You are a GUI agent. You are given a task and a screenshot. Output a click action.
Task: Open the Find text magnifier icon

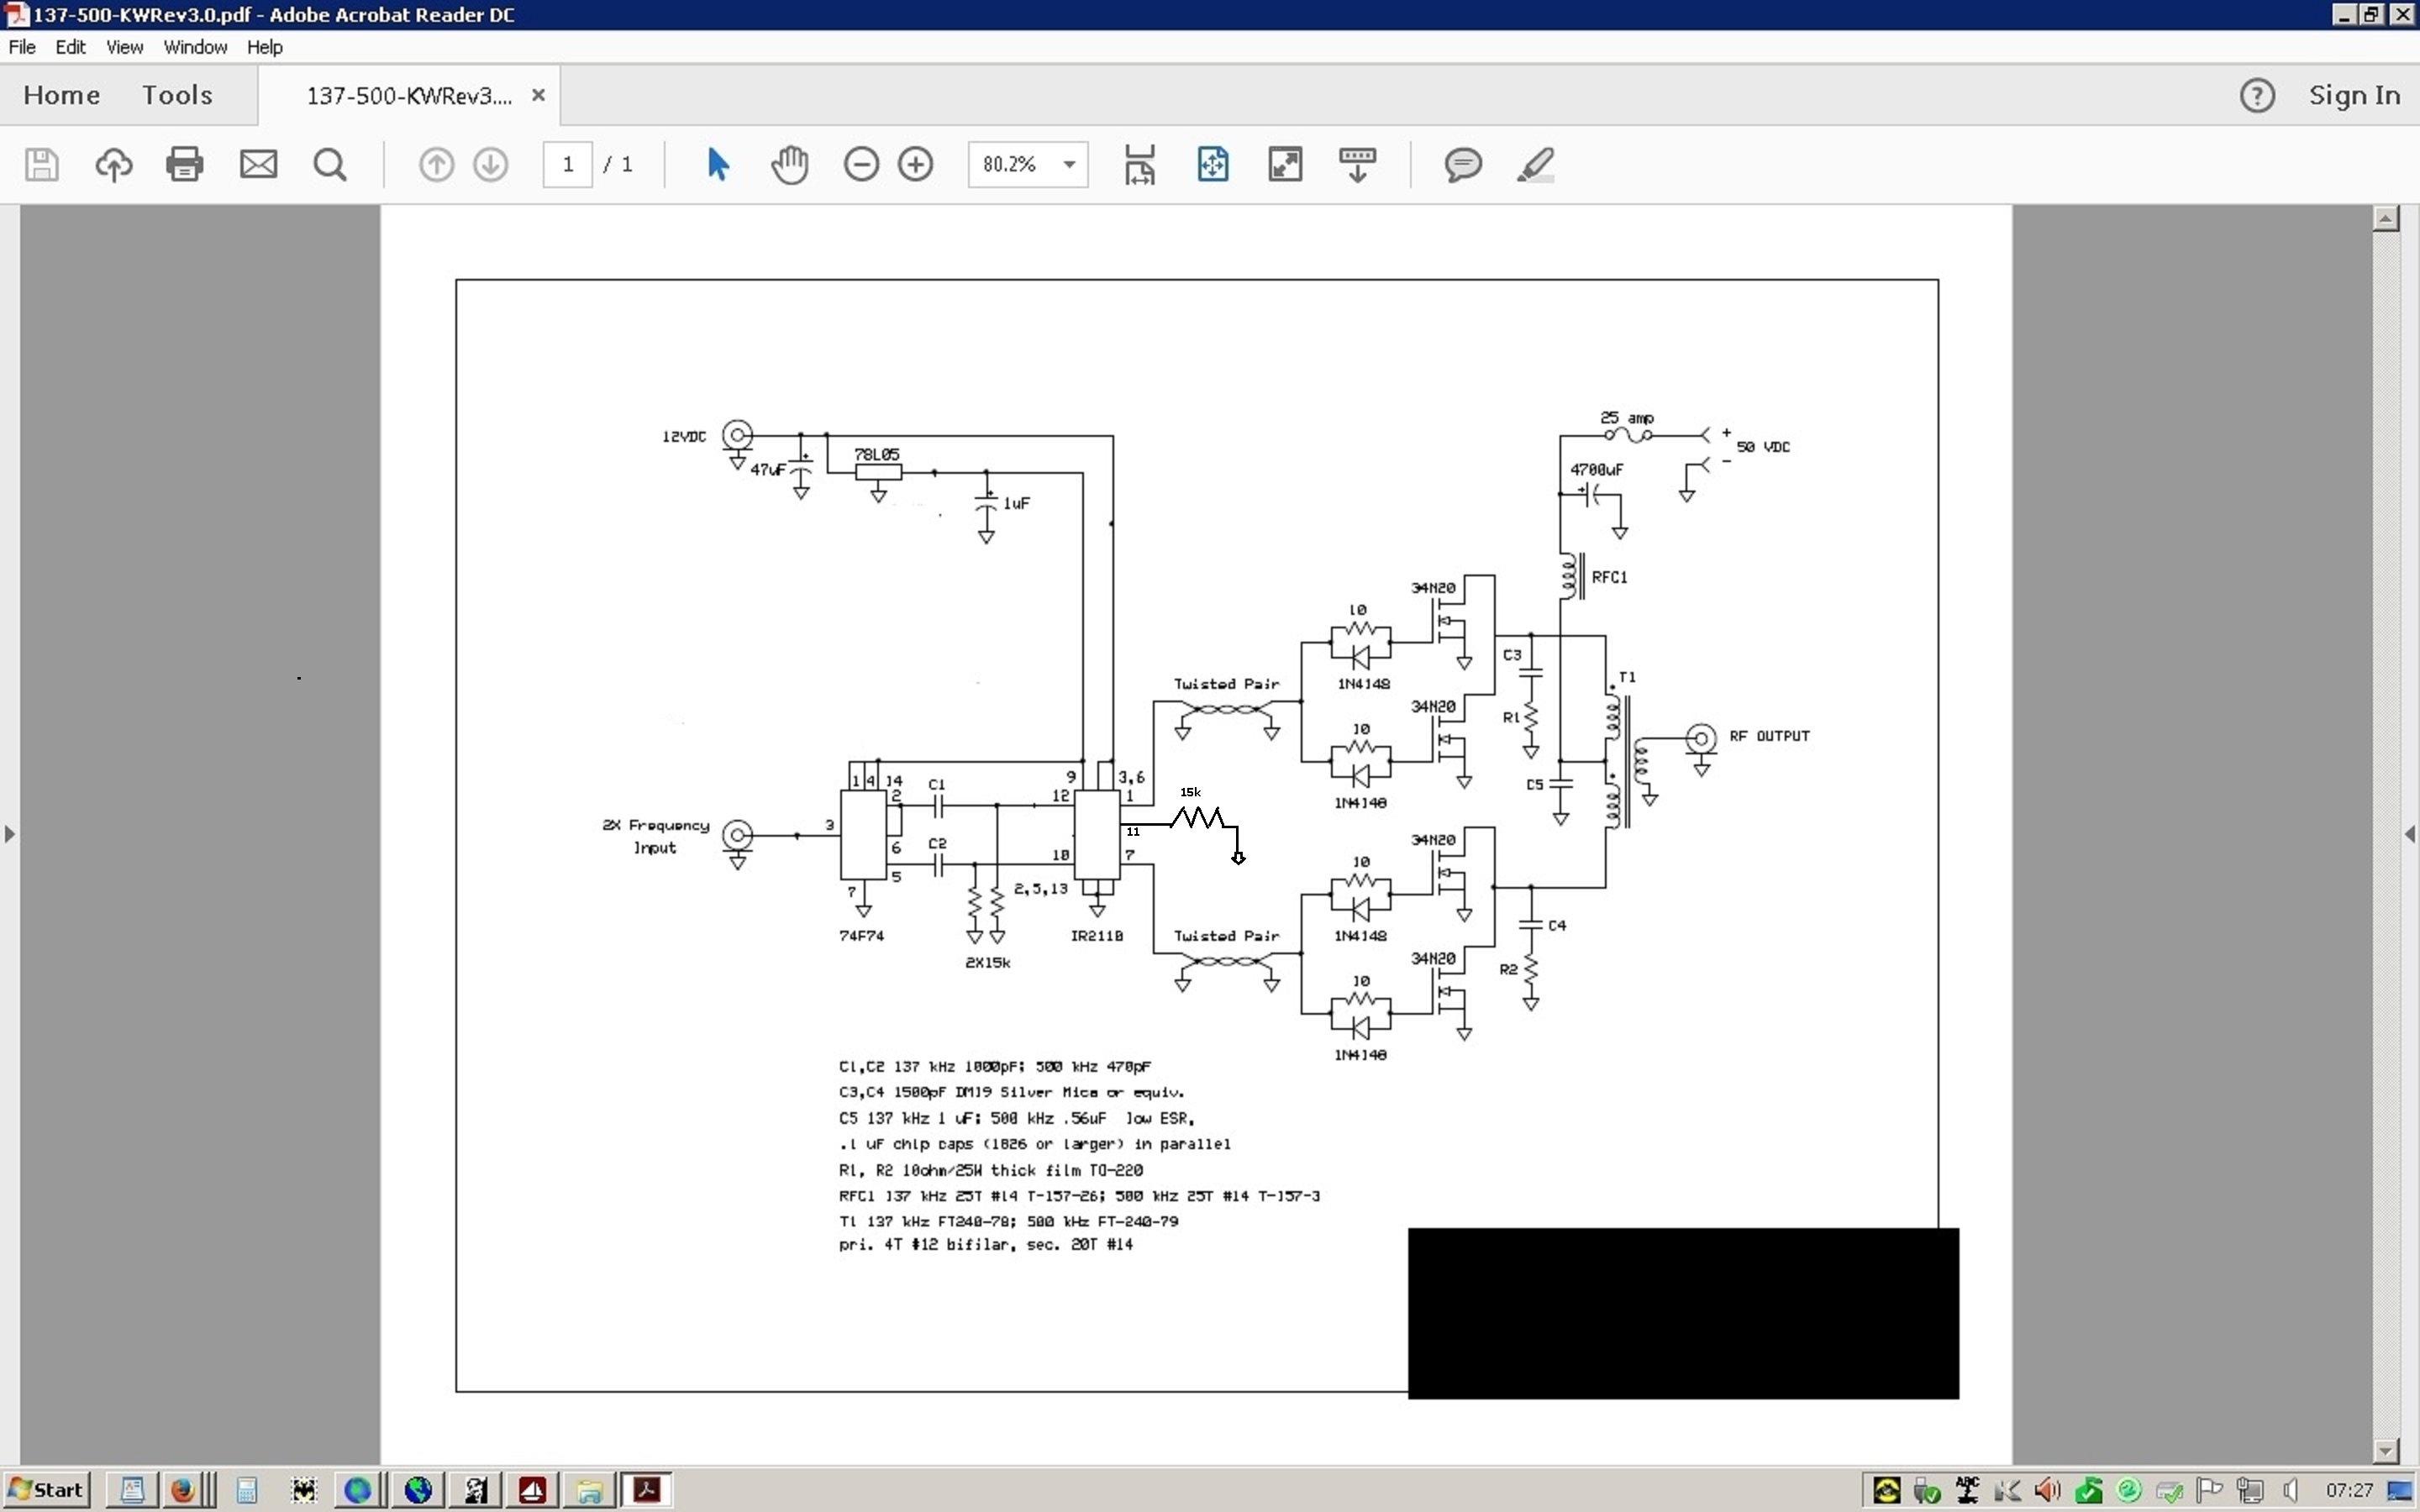(x=330, y=164)
